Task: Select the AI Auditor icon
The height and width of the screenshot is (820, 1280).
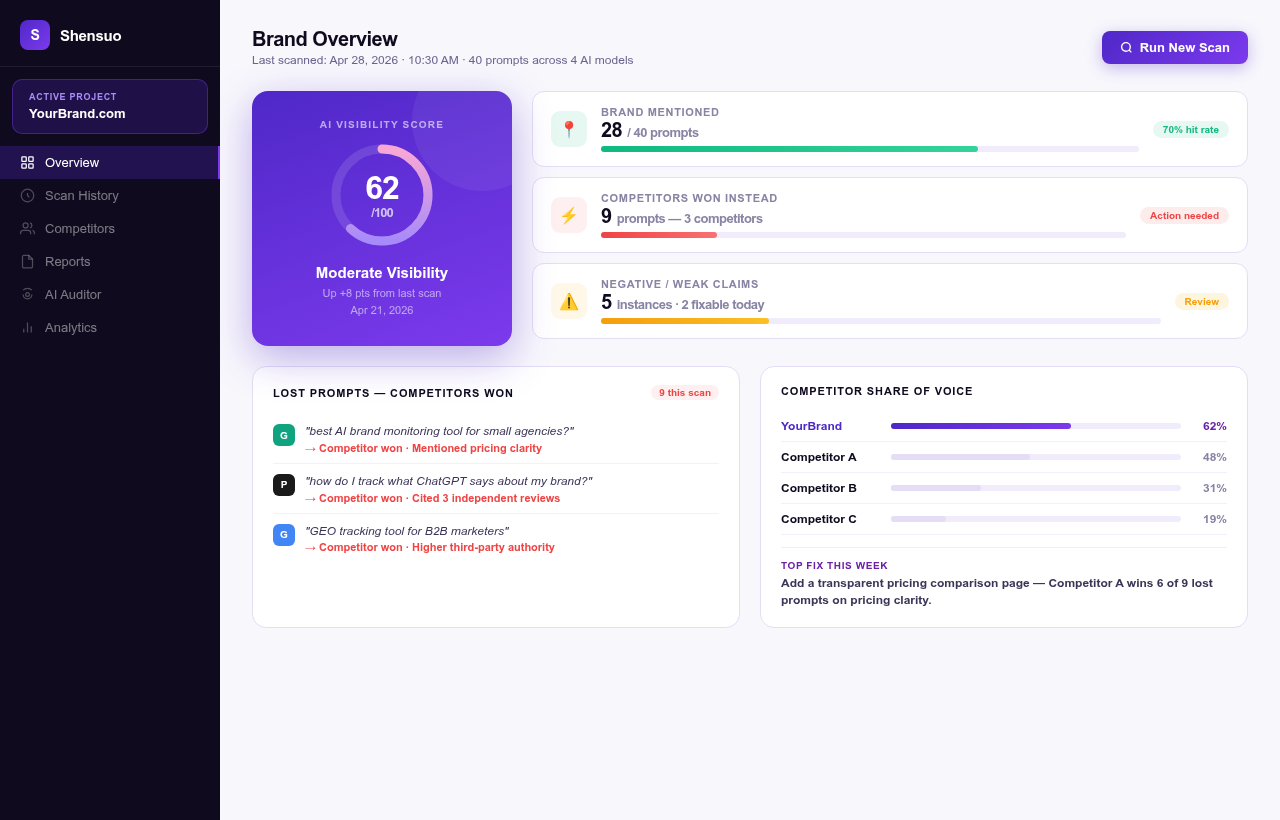Action: 29,294
